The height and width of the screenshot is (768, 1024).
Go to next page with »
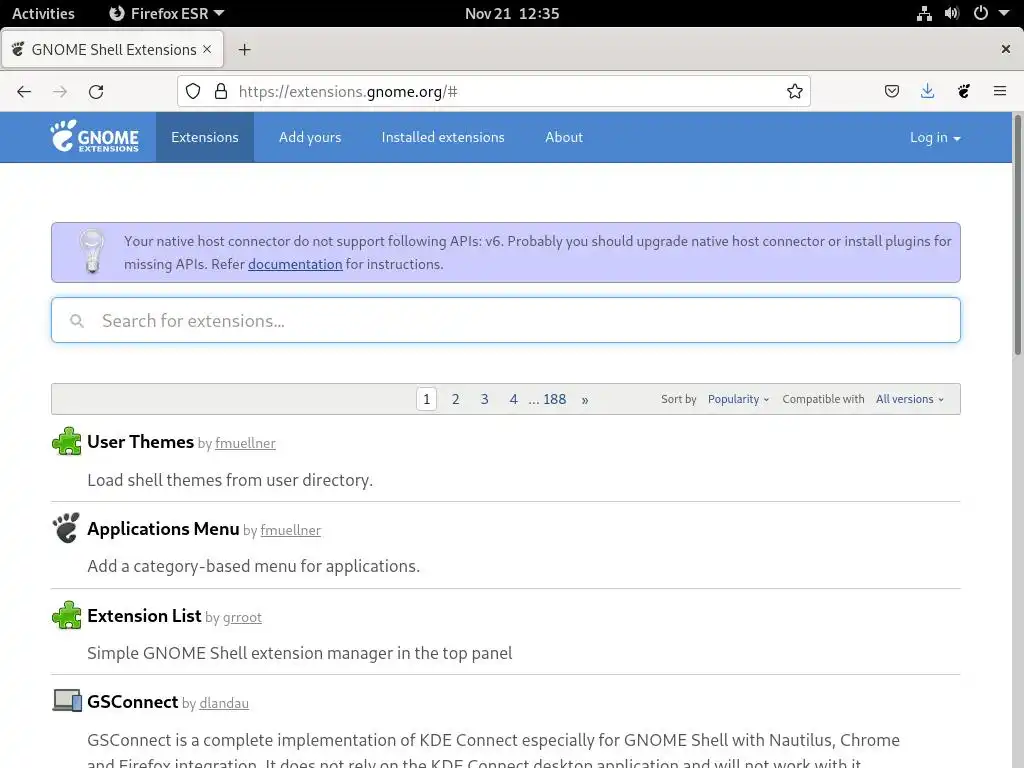pyautogui.click(x=585, y=400)
